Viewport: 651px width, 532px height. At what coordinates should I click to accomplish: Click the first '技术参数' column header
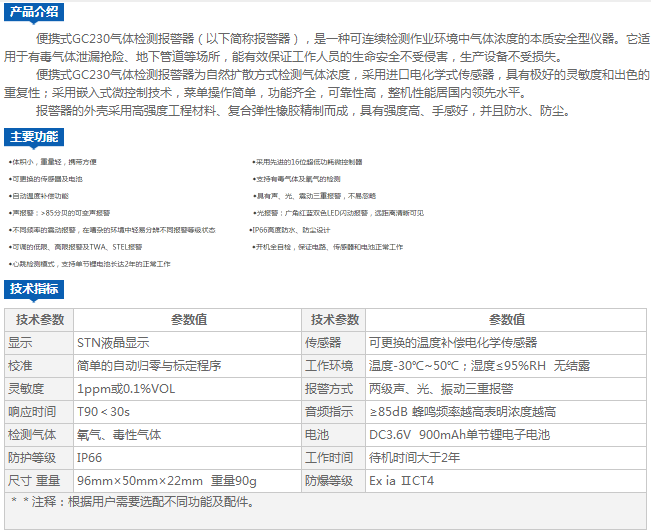pos(39,320)
